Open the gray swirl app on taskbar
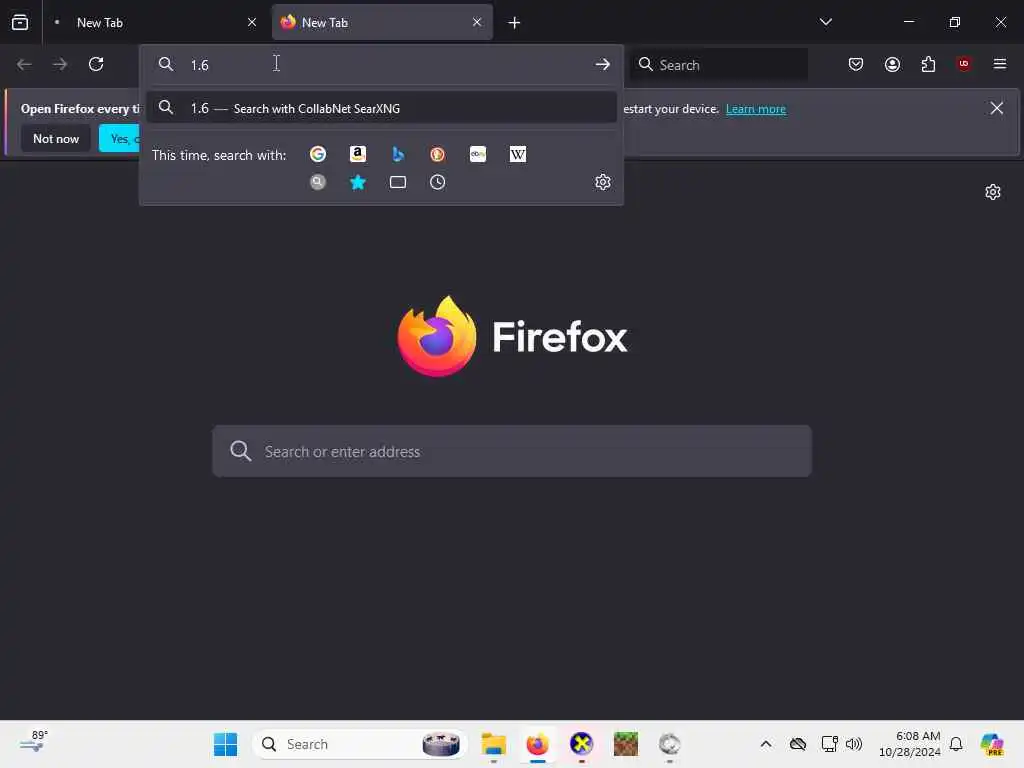The width and height of the screenshot is (1024, 768). click(669, 744)
